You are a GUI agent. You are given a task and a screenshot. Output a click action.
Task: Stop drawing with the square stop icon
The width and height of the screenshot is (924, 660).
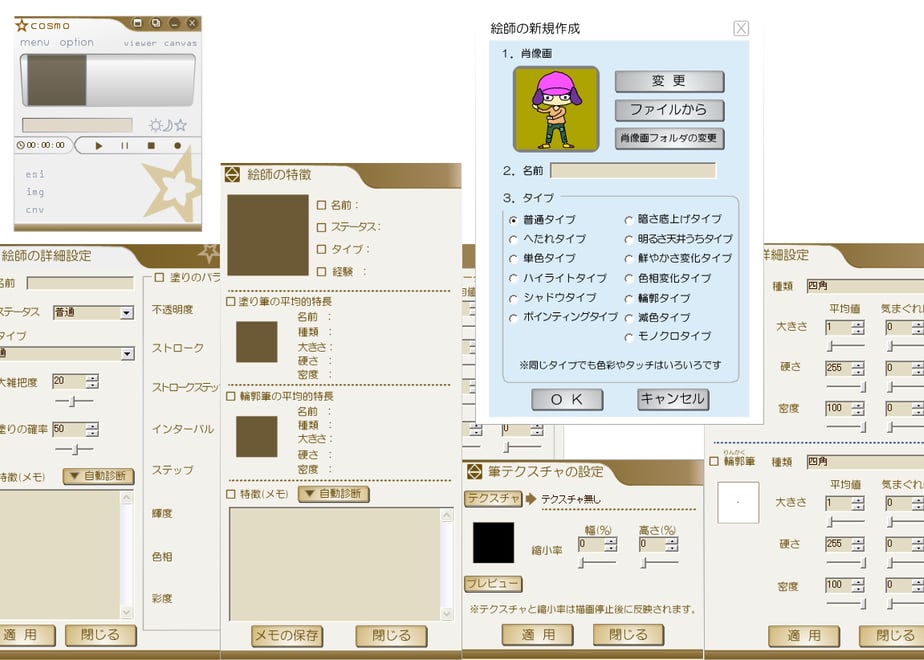151,146
